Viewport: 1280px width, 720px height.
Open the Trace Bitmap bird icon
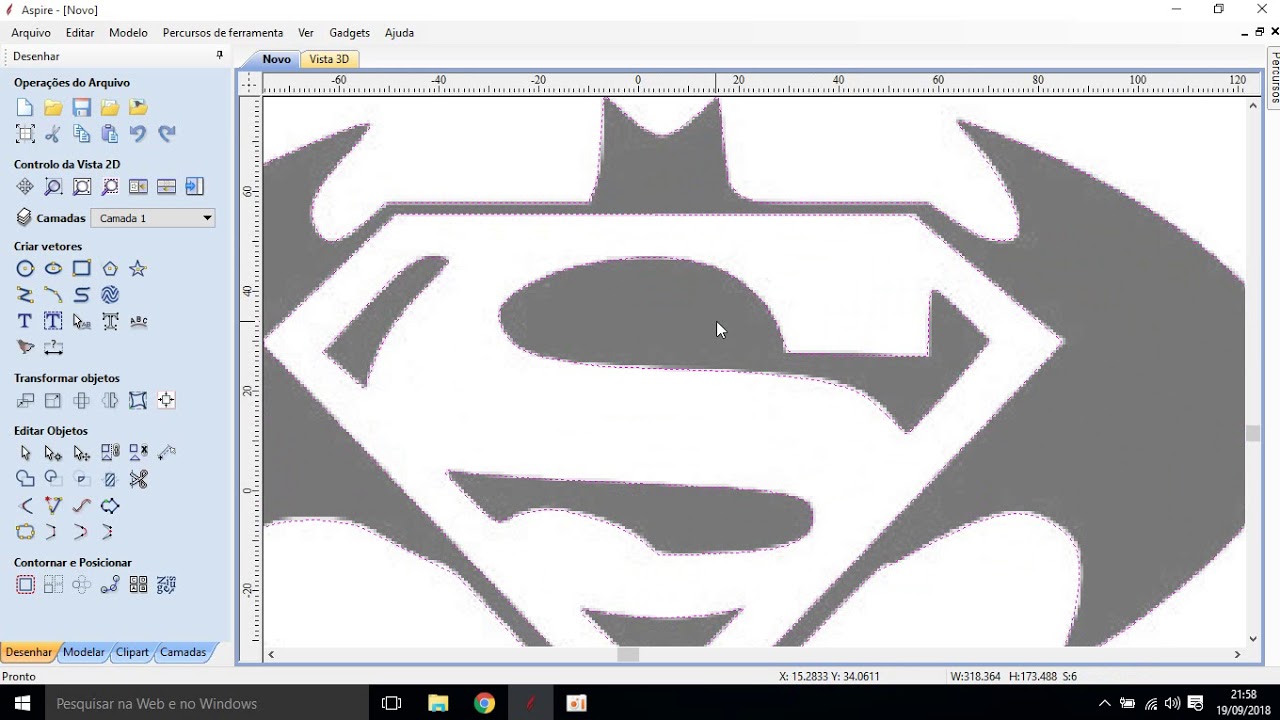coord(25,347)
